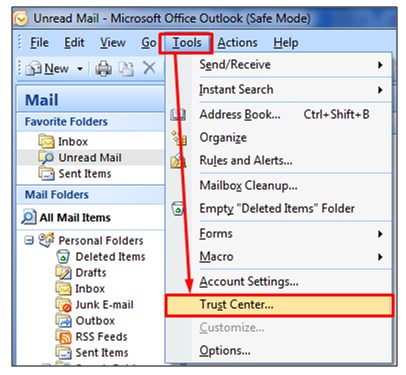Open the File menu

click(39, 43)
